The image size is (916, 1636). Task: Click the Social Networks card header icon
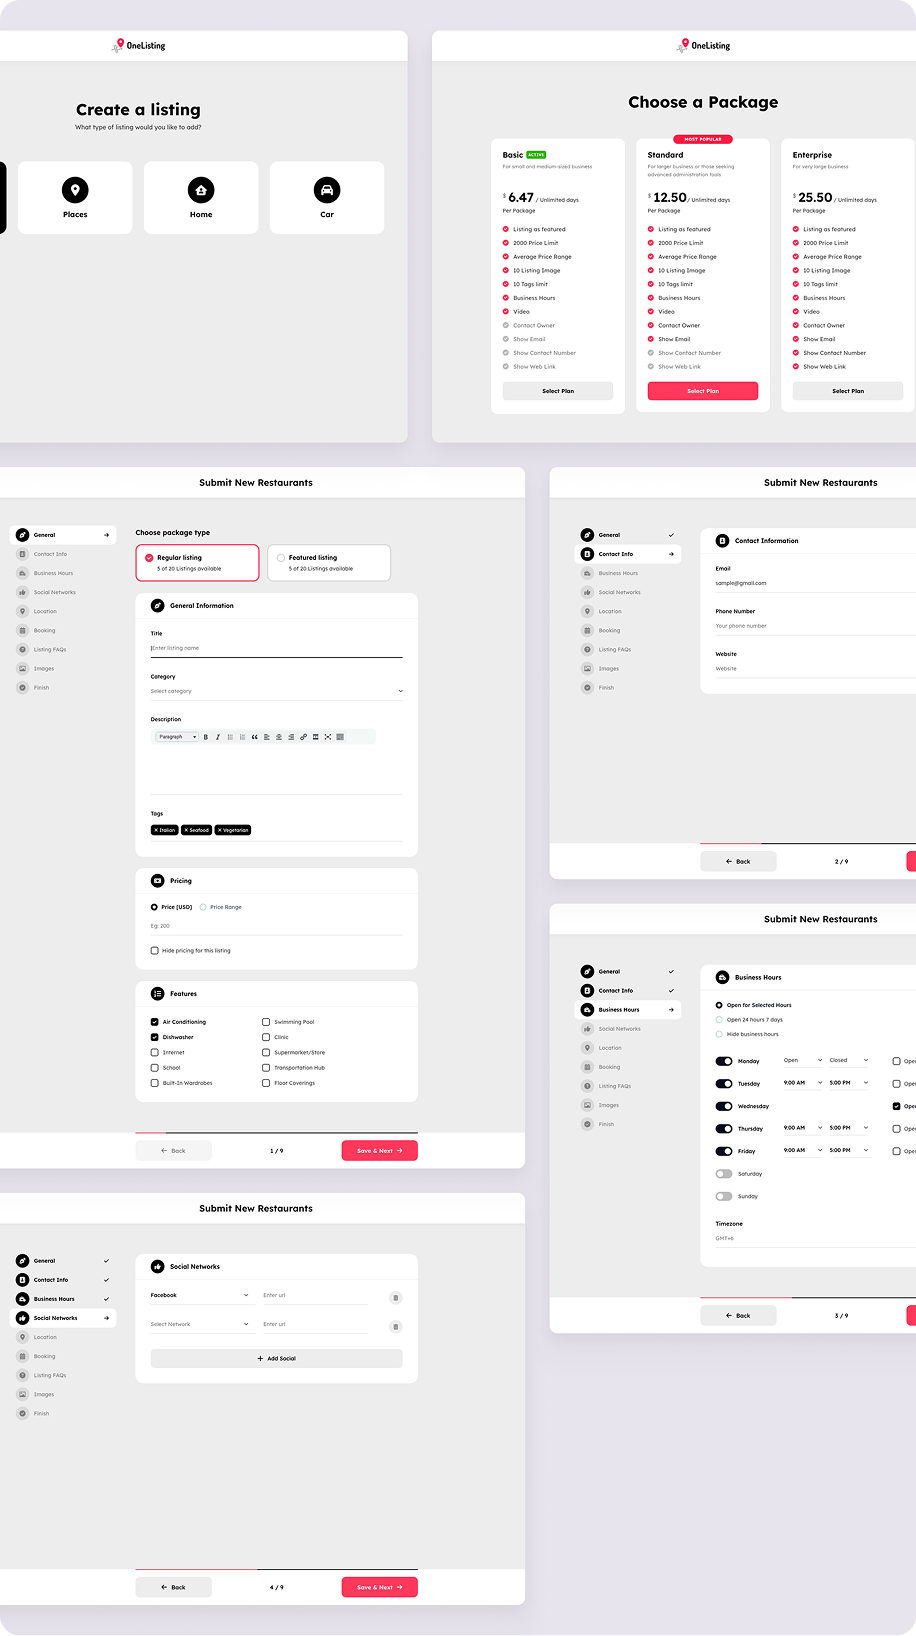click(x=157, y=1267)
